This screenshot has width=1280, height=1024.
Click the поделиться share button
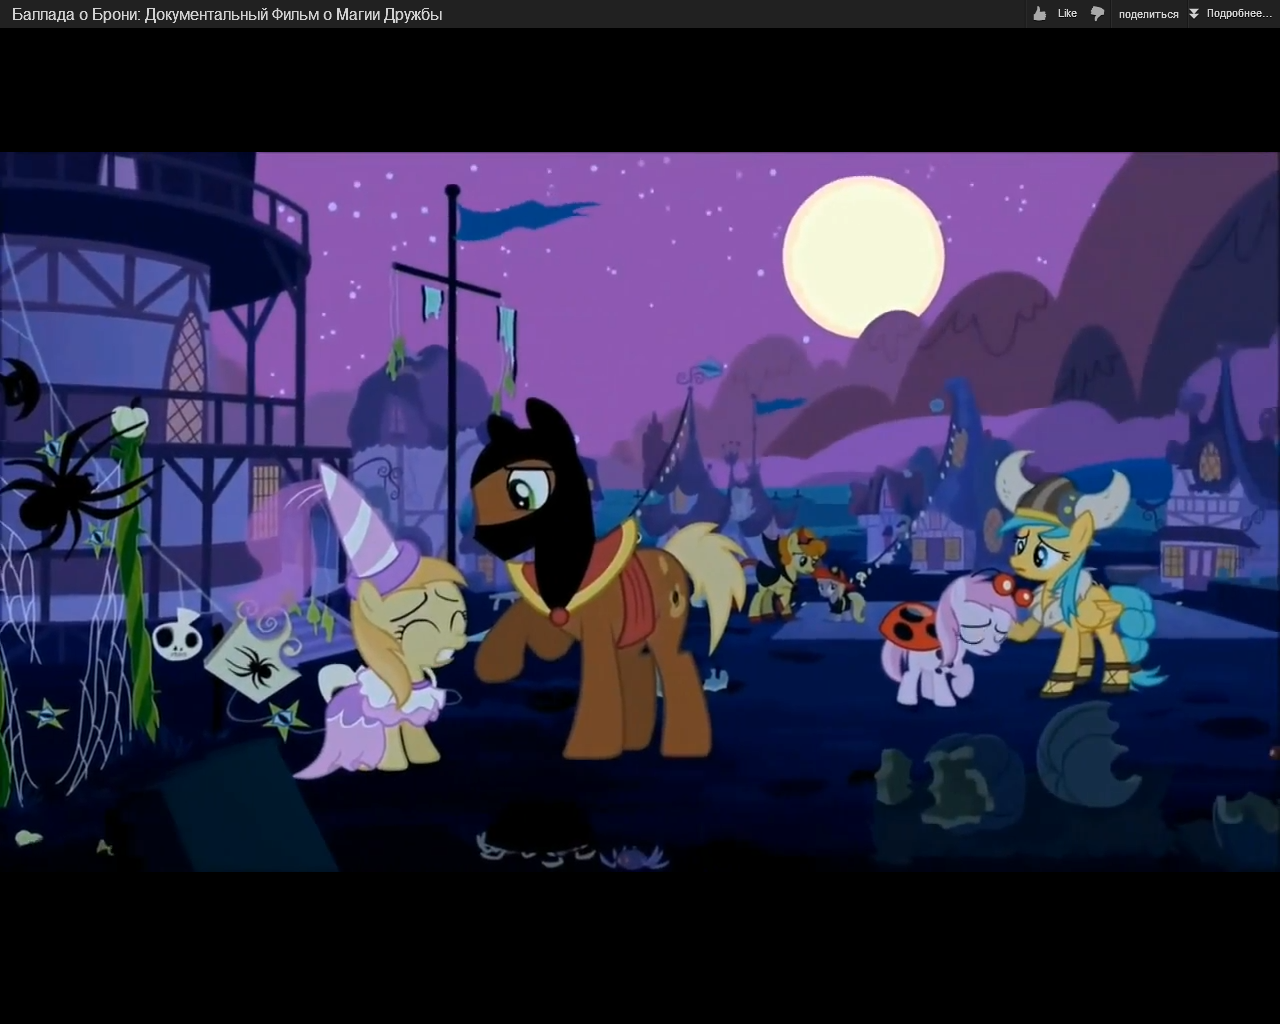pyautogui.click(x=1148, y=14)
